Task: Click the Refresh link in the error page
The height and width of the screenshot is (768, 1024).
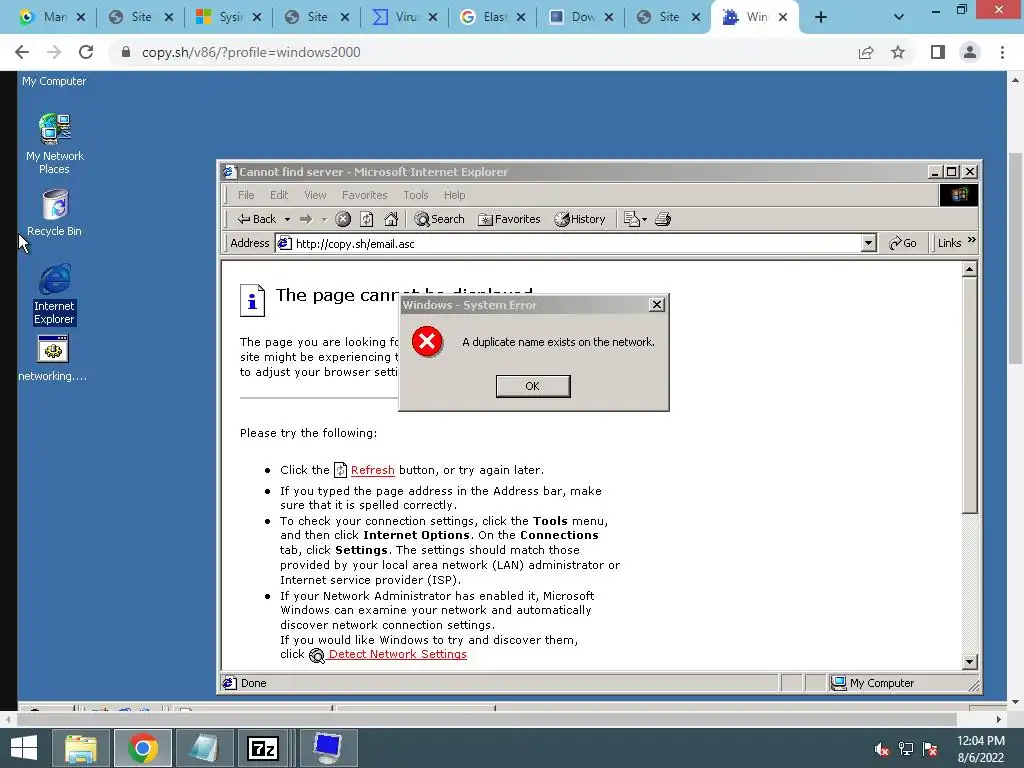Action: (372, 470)
